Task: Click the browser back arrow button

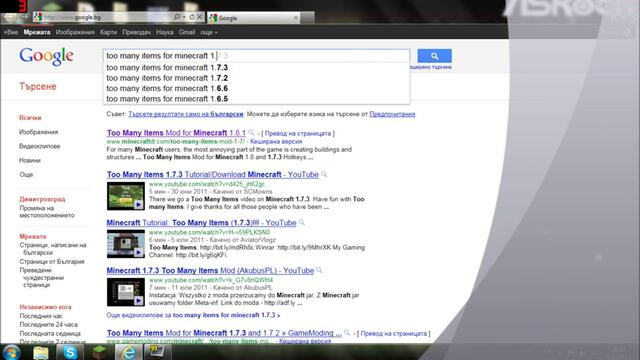Action: click(10, 17)
